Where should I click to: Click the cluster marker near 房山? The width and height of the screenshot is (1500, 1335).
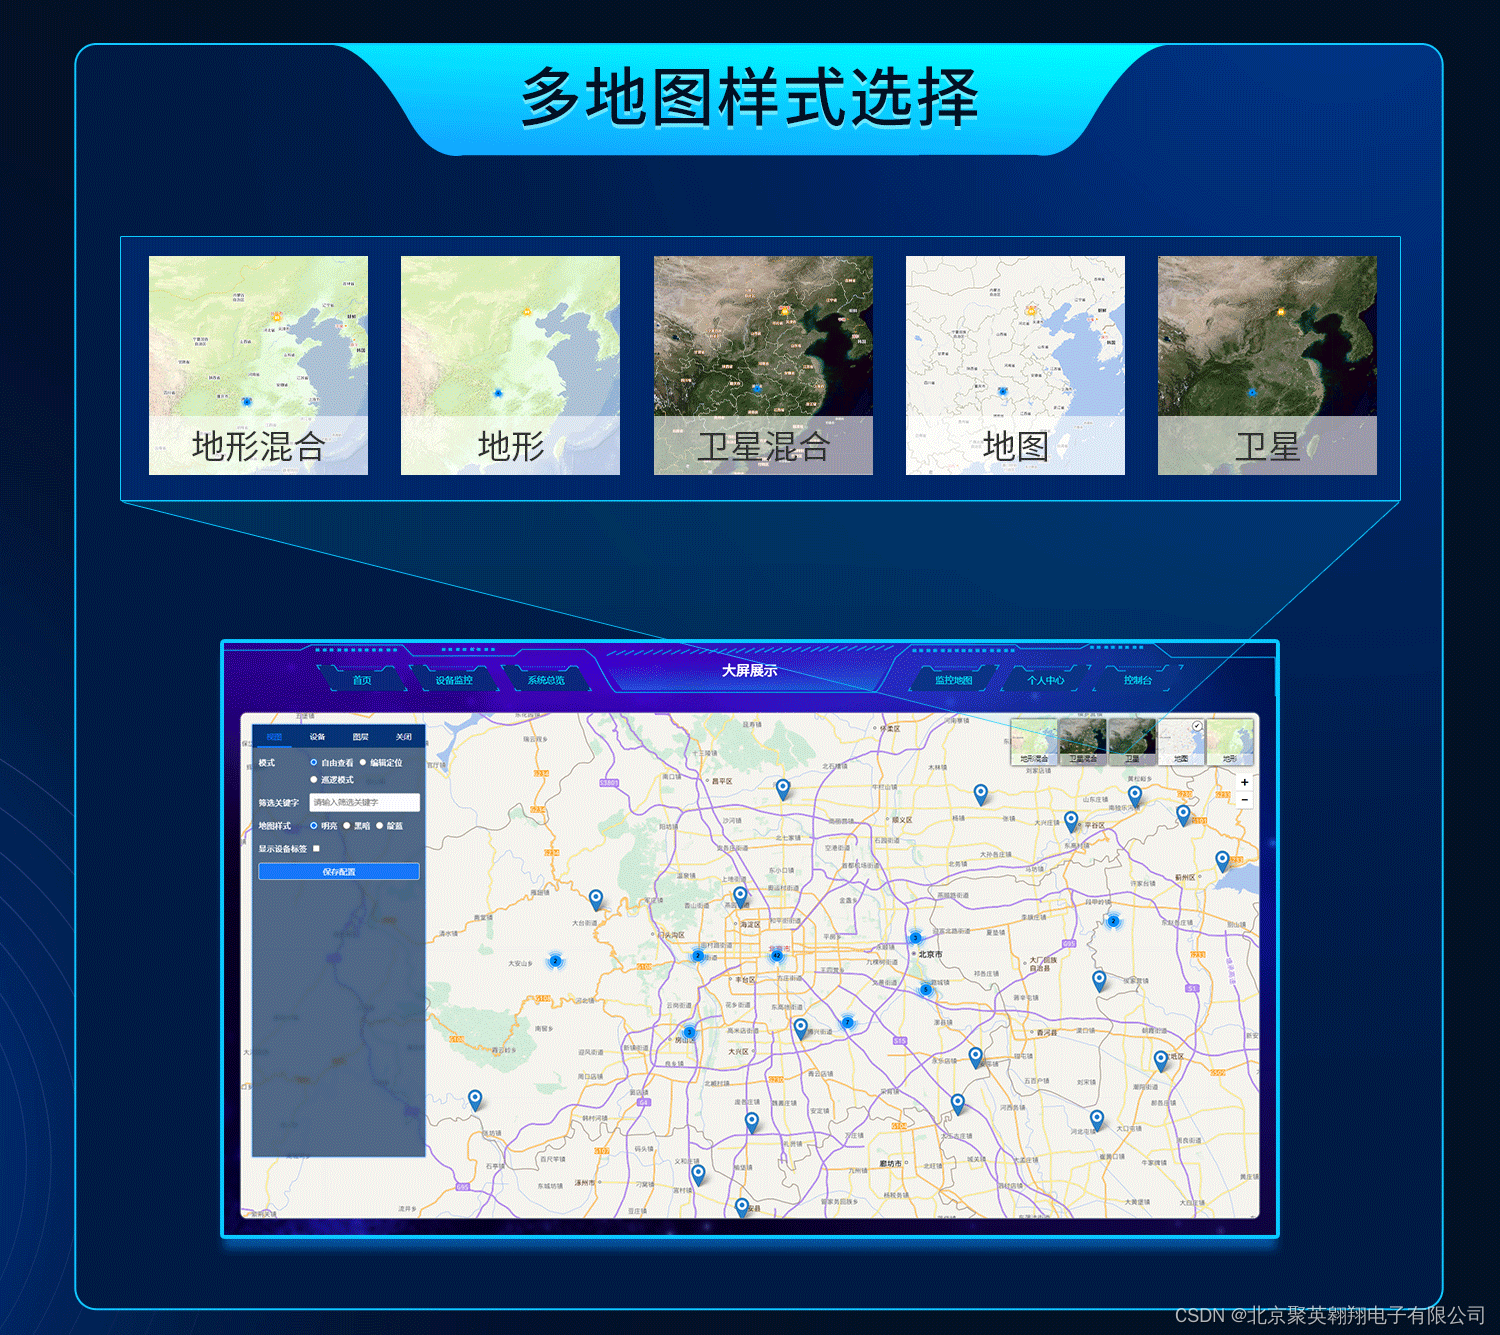click(689, 1032)
